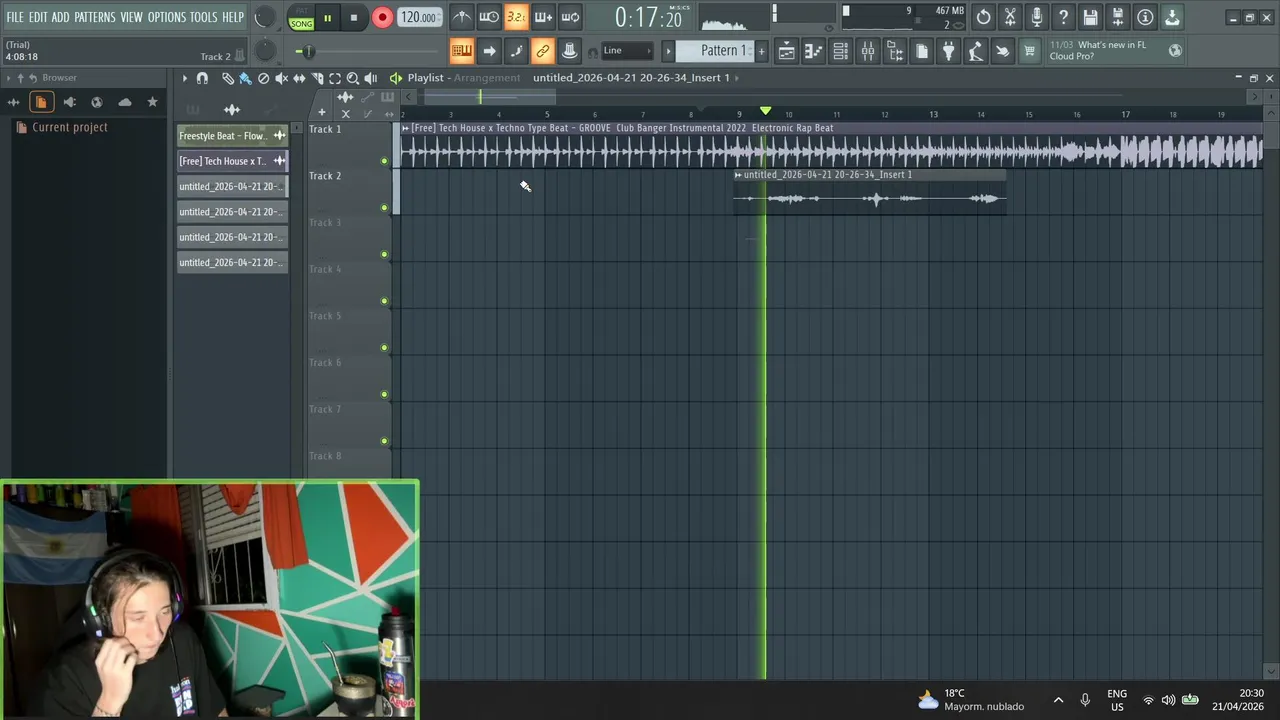Click the microphone one-click recording icon
Viewport: 1280px width, 720px height.
click(x=1037, y=17)
